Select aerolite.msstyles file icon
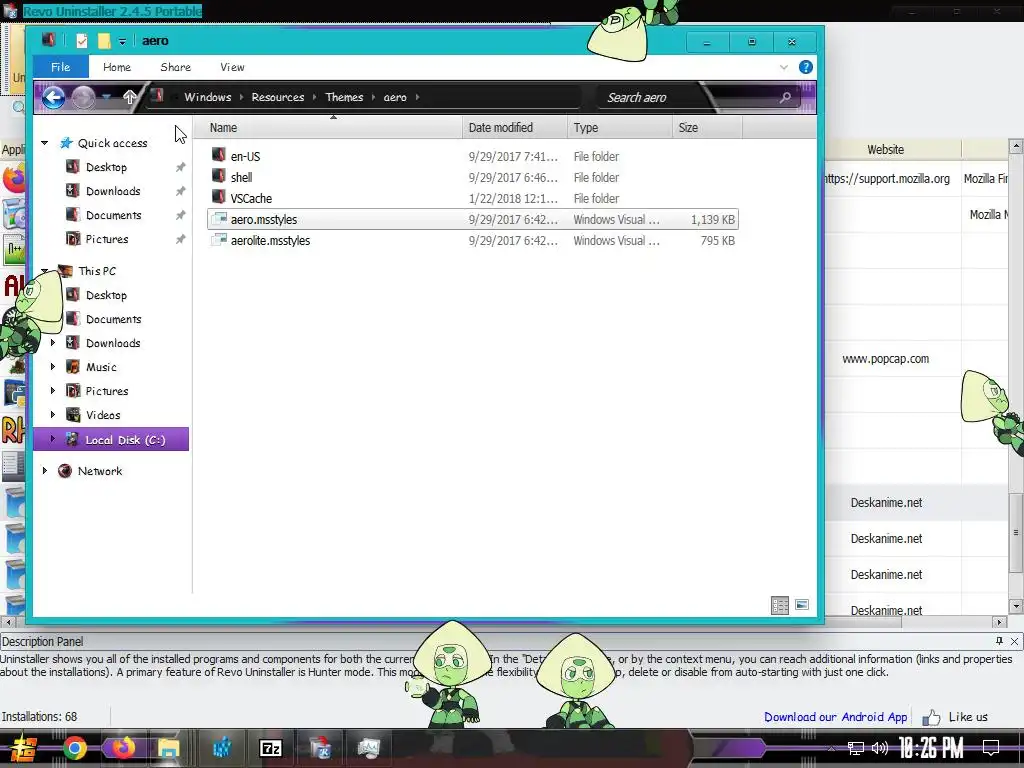The height and width of the screenshot is (768, 1024). tap(219, 240)
